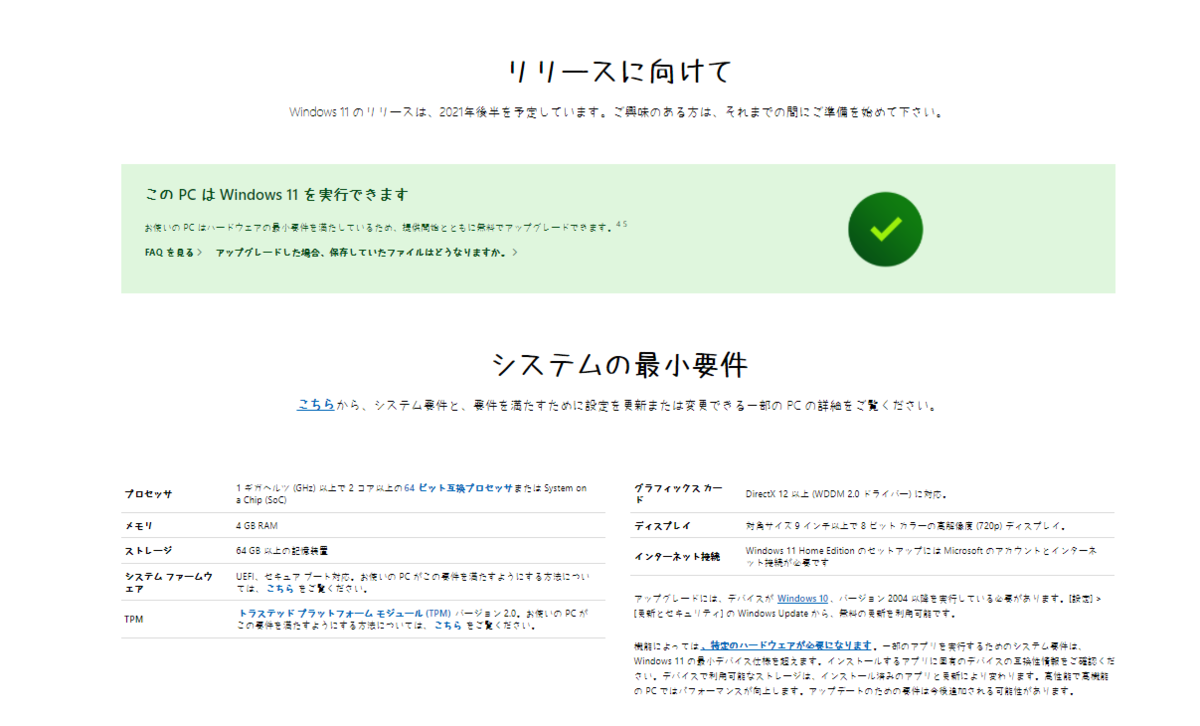Screen dimensions: 1200x726
Task: Click the '4 GB RAM' value
Action: [259, 525]
